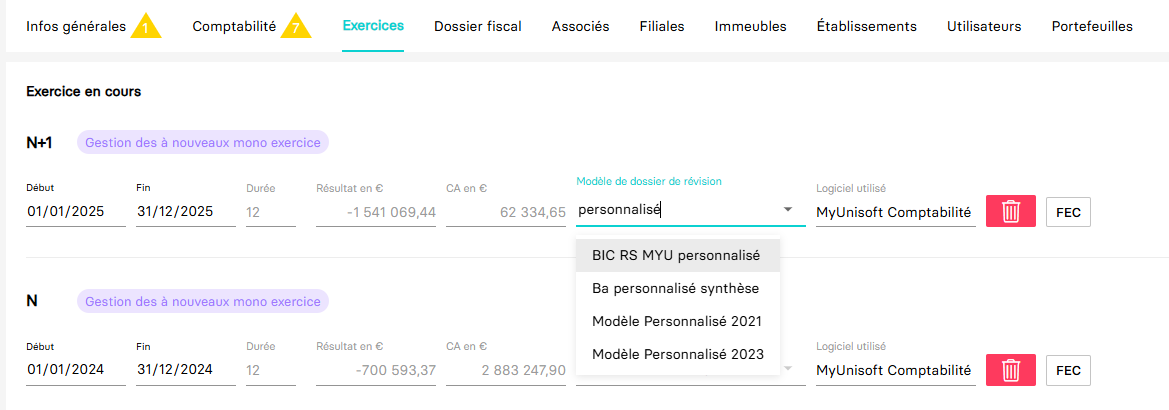This screenshot has height=410, width=1169.
Task: Go to the Filiales tab
Action: [x=662, y=26]
